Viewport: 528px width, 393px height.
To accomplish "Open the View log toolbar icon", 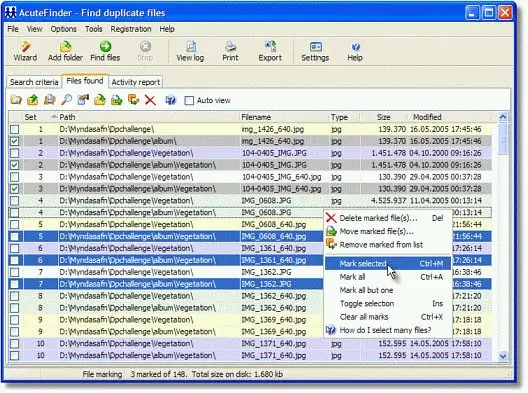I will pyautogui.click(x=190, y=51).
